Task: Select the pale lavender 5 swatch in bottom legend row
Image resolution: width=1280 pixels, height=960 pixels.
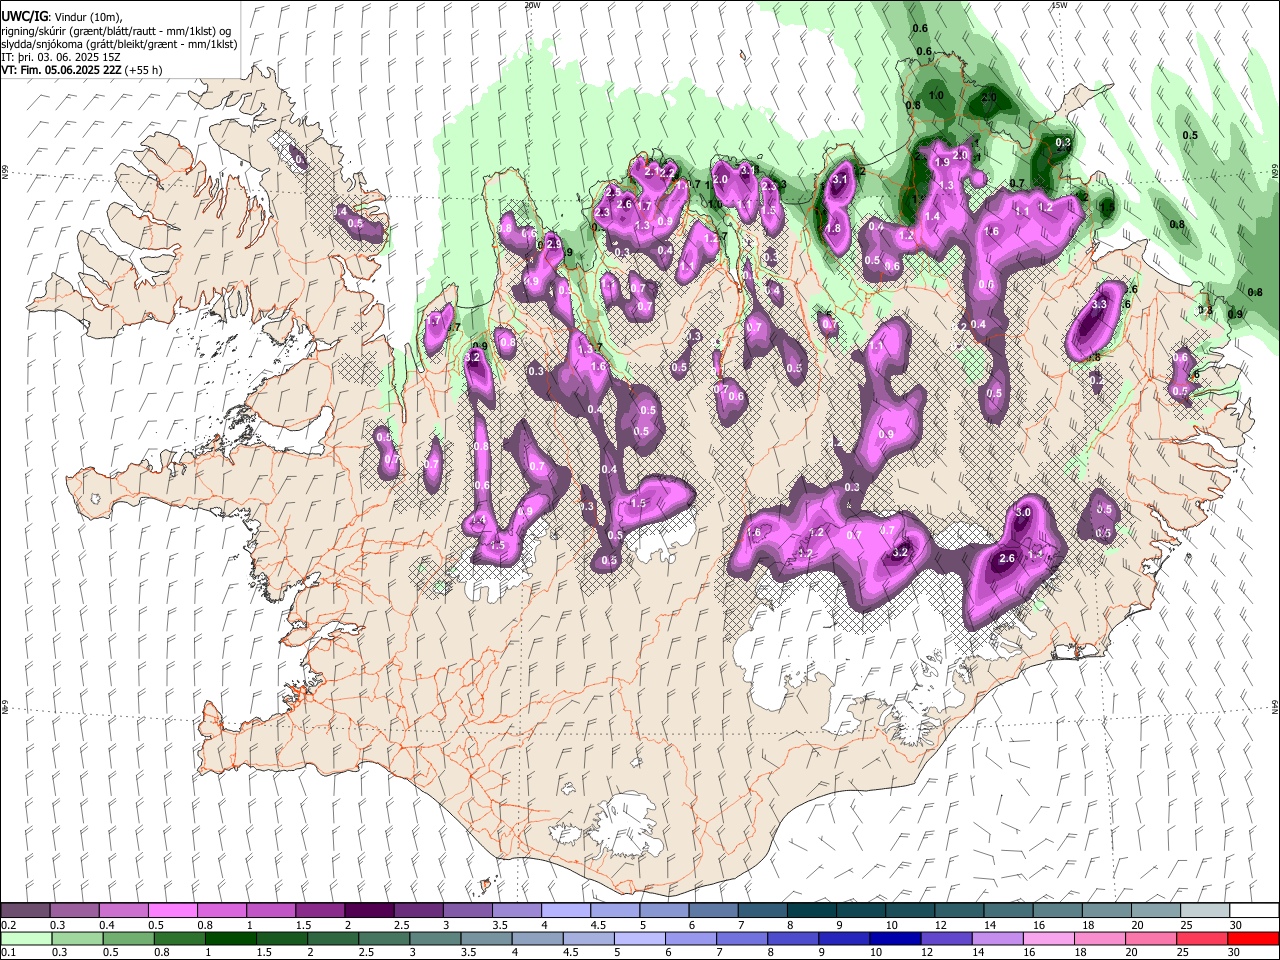Action: point(639,938)
